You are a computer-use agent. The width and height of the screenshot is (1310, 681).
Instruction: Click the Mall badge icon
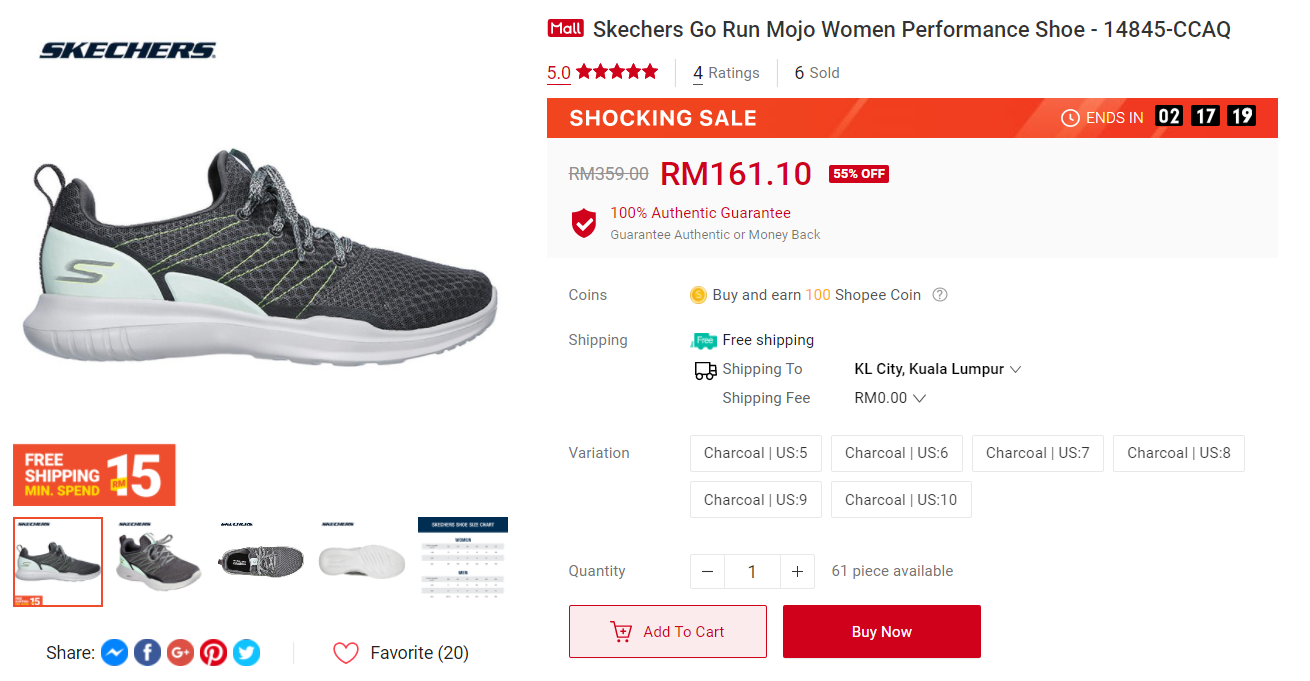coord(565,29)
